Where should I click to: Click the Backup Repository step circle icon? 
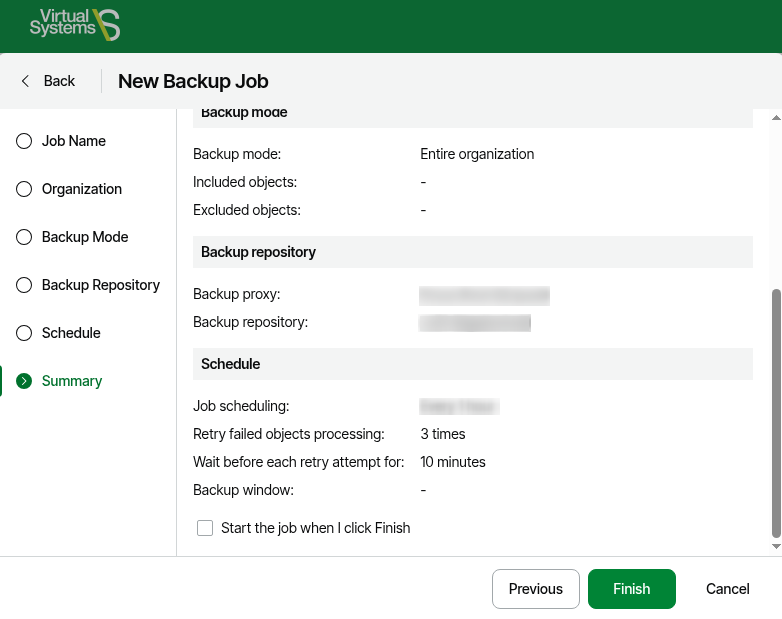coord(24,285)
